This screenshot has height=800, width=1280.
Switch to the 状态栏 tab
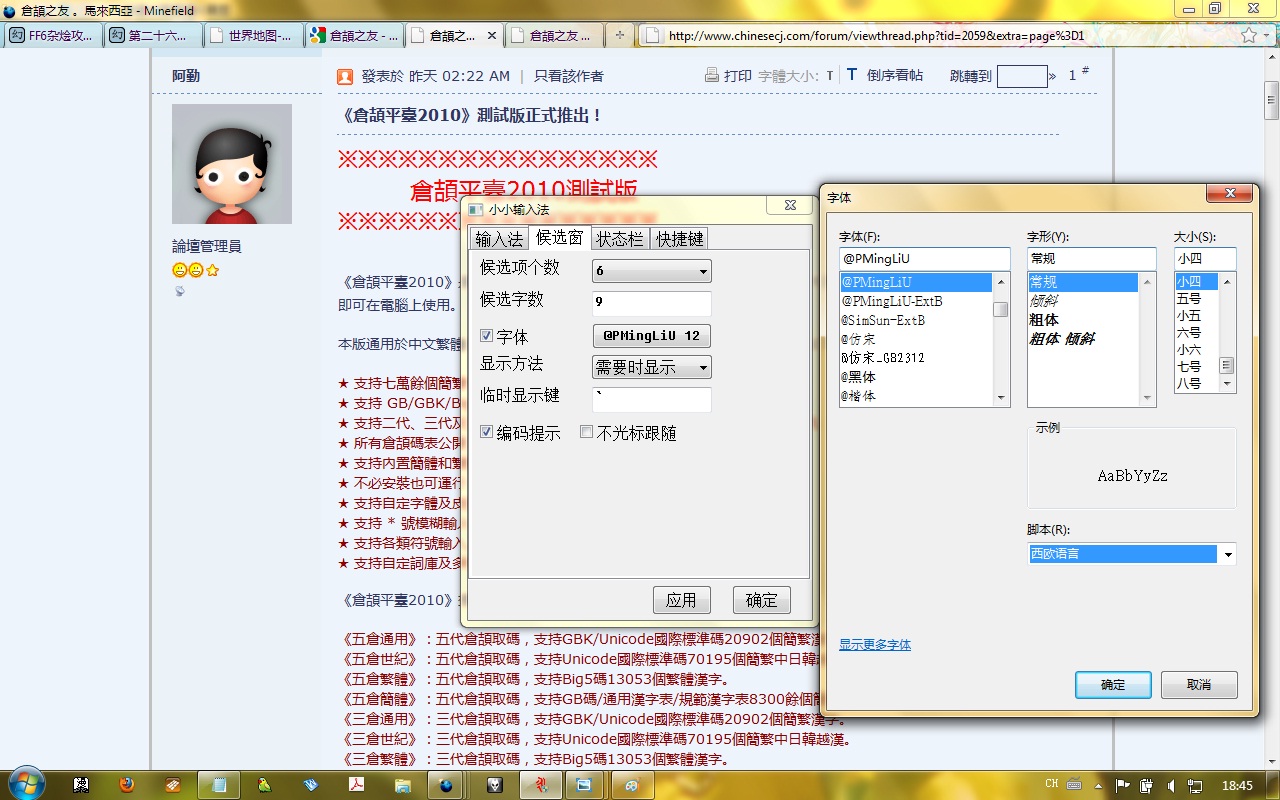(620, 239)
